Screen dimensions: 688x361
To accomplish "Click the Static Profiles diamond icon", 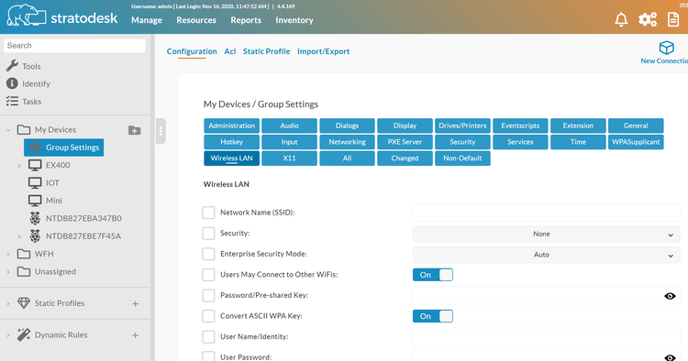I will 24,303.
